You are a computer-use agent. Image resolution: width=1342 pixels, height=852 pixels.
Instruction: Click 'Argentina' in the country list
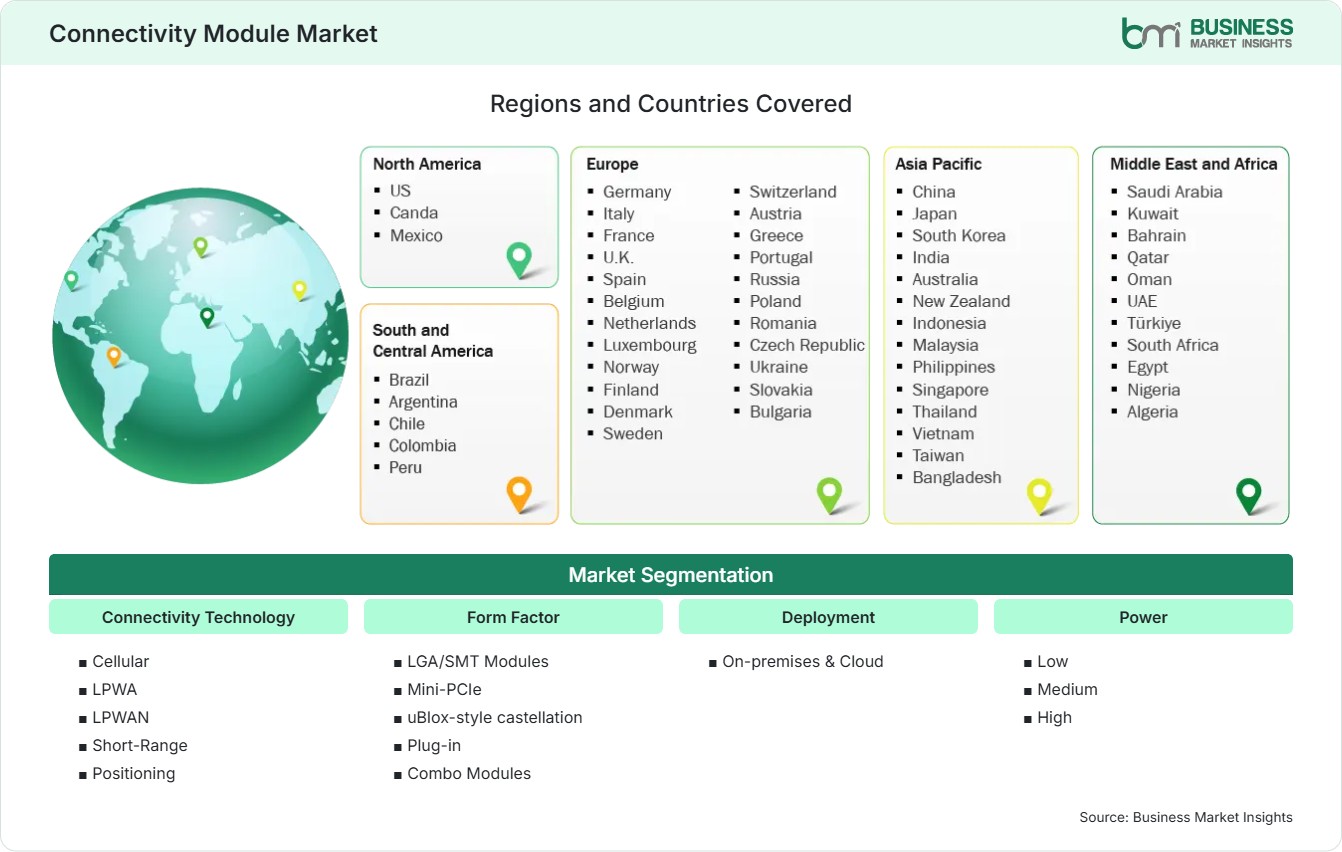[423, 402]
